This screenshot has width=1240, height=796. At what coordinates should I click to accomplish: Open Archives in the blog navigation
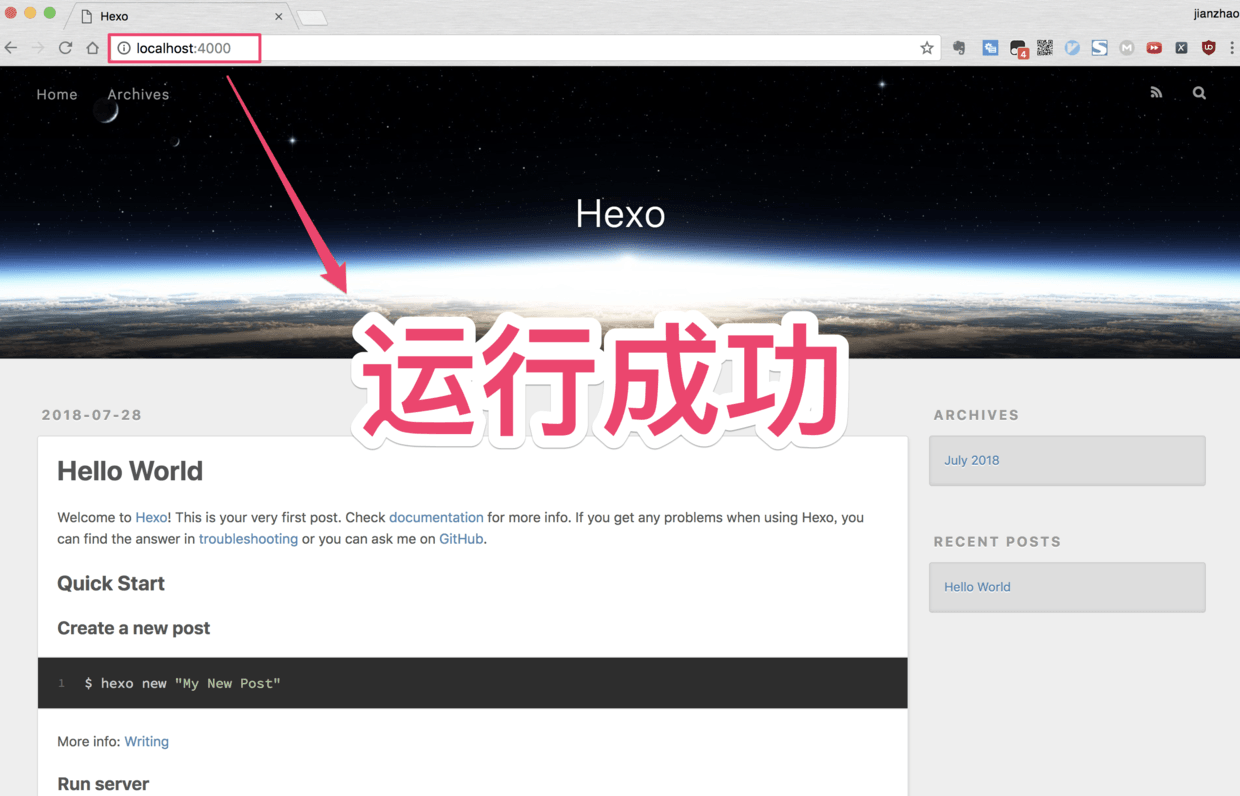138,94
